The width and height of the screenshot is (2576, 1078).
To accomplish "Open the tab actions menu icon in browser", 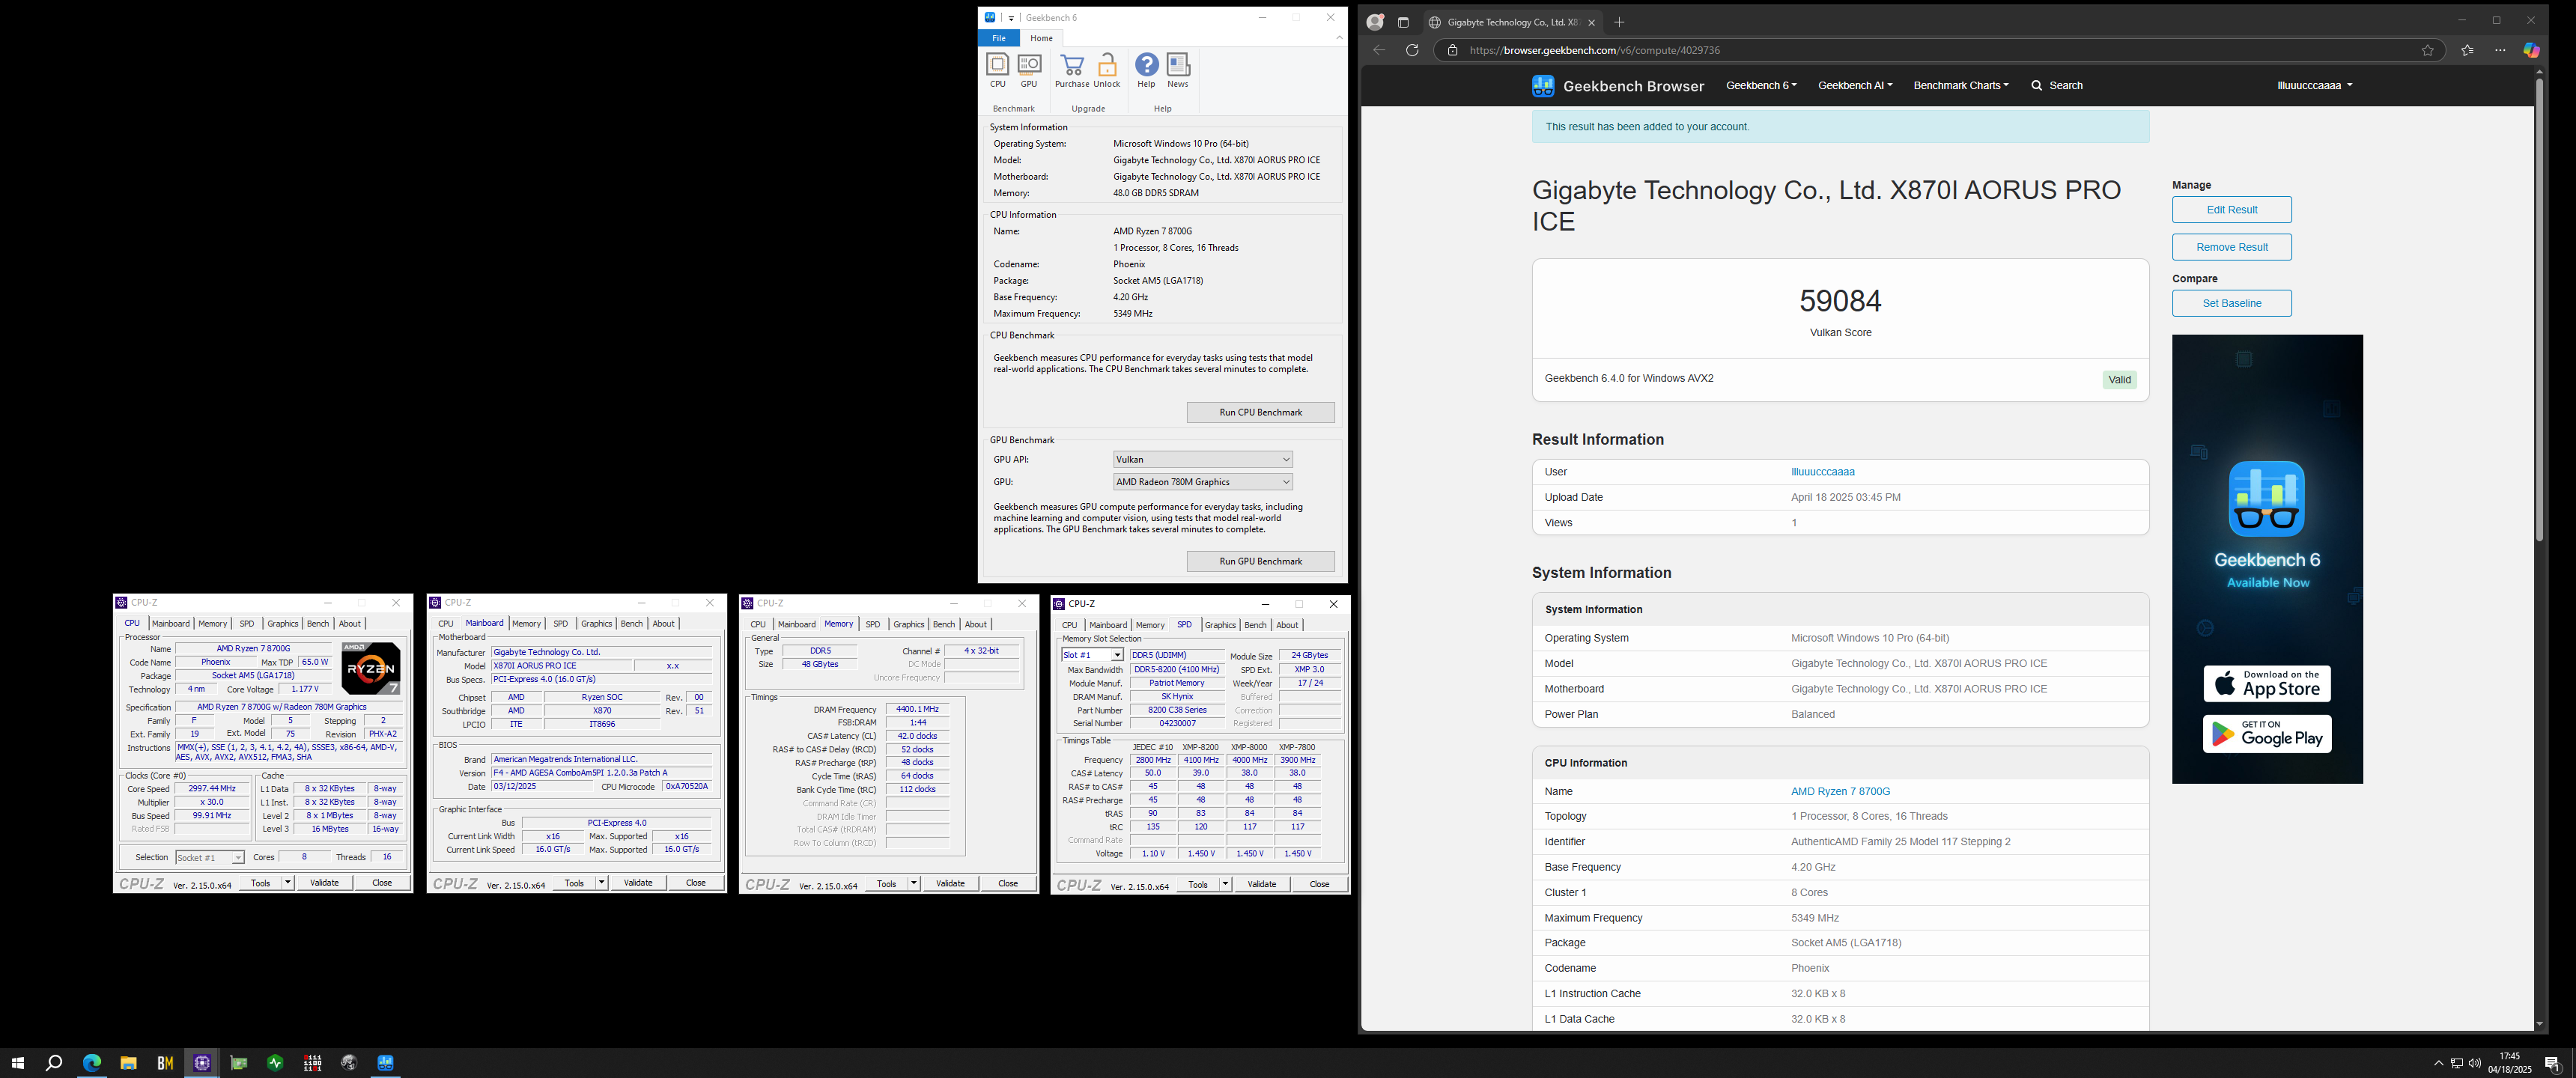I will 1403,22.
